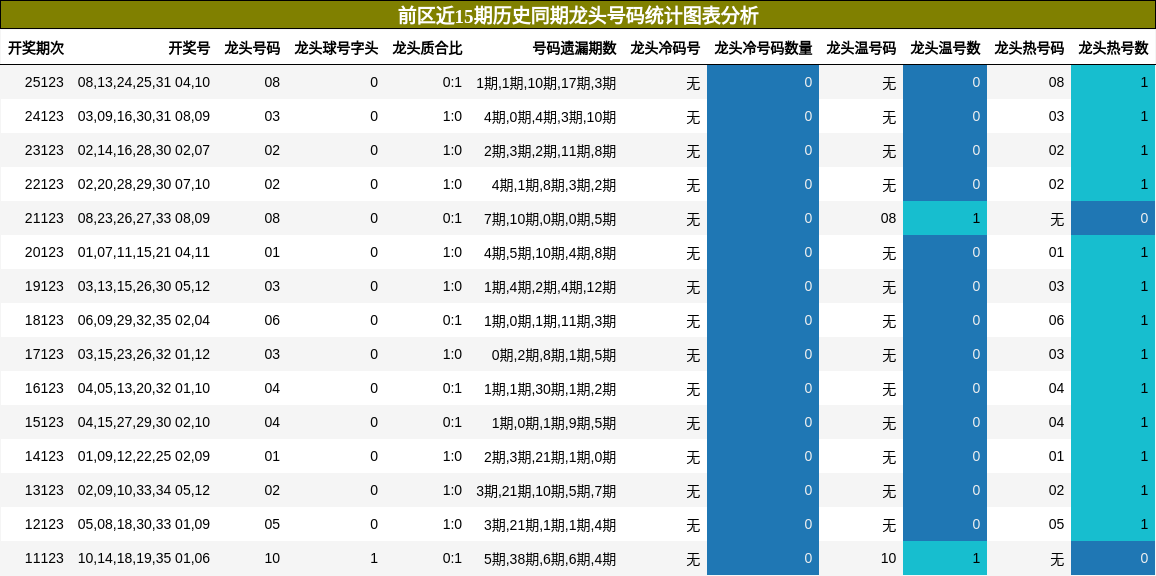Select period number 15123
This screenshot has height=576, width=1156.
tap(44, 422)
